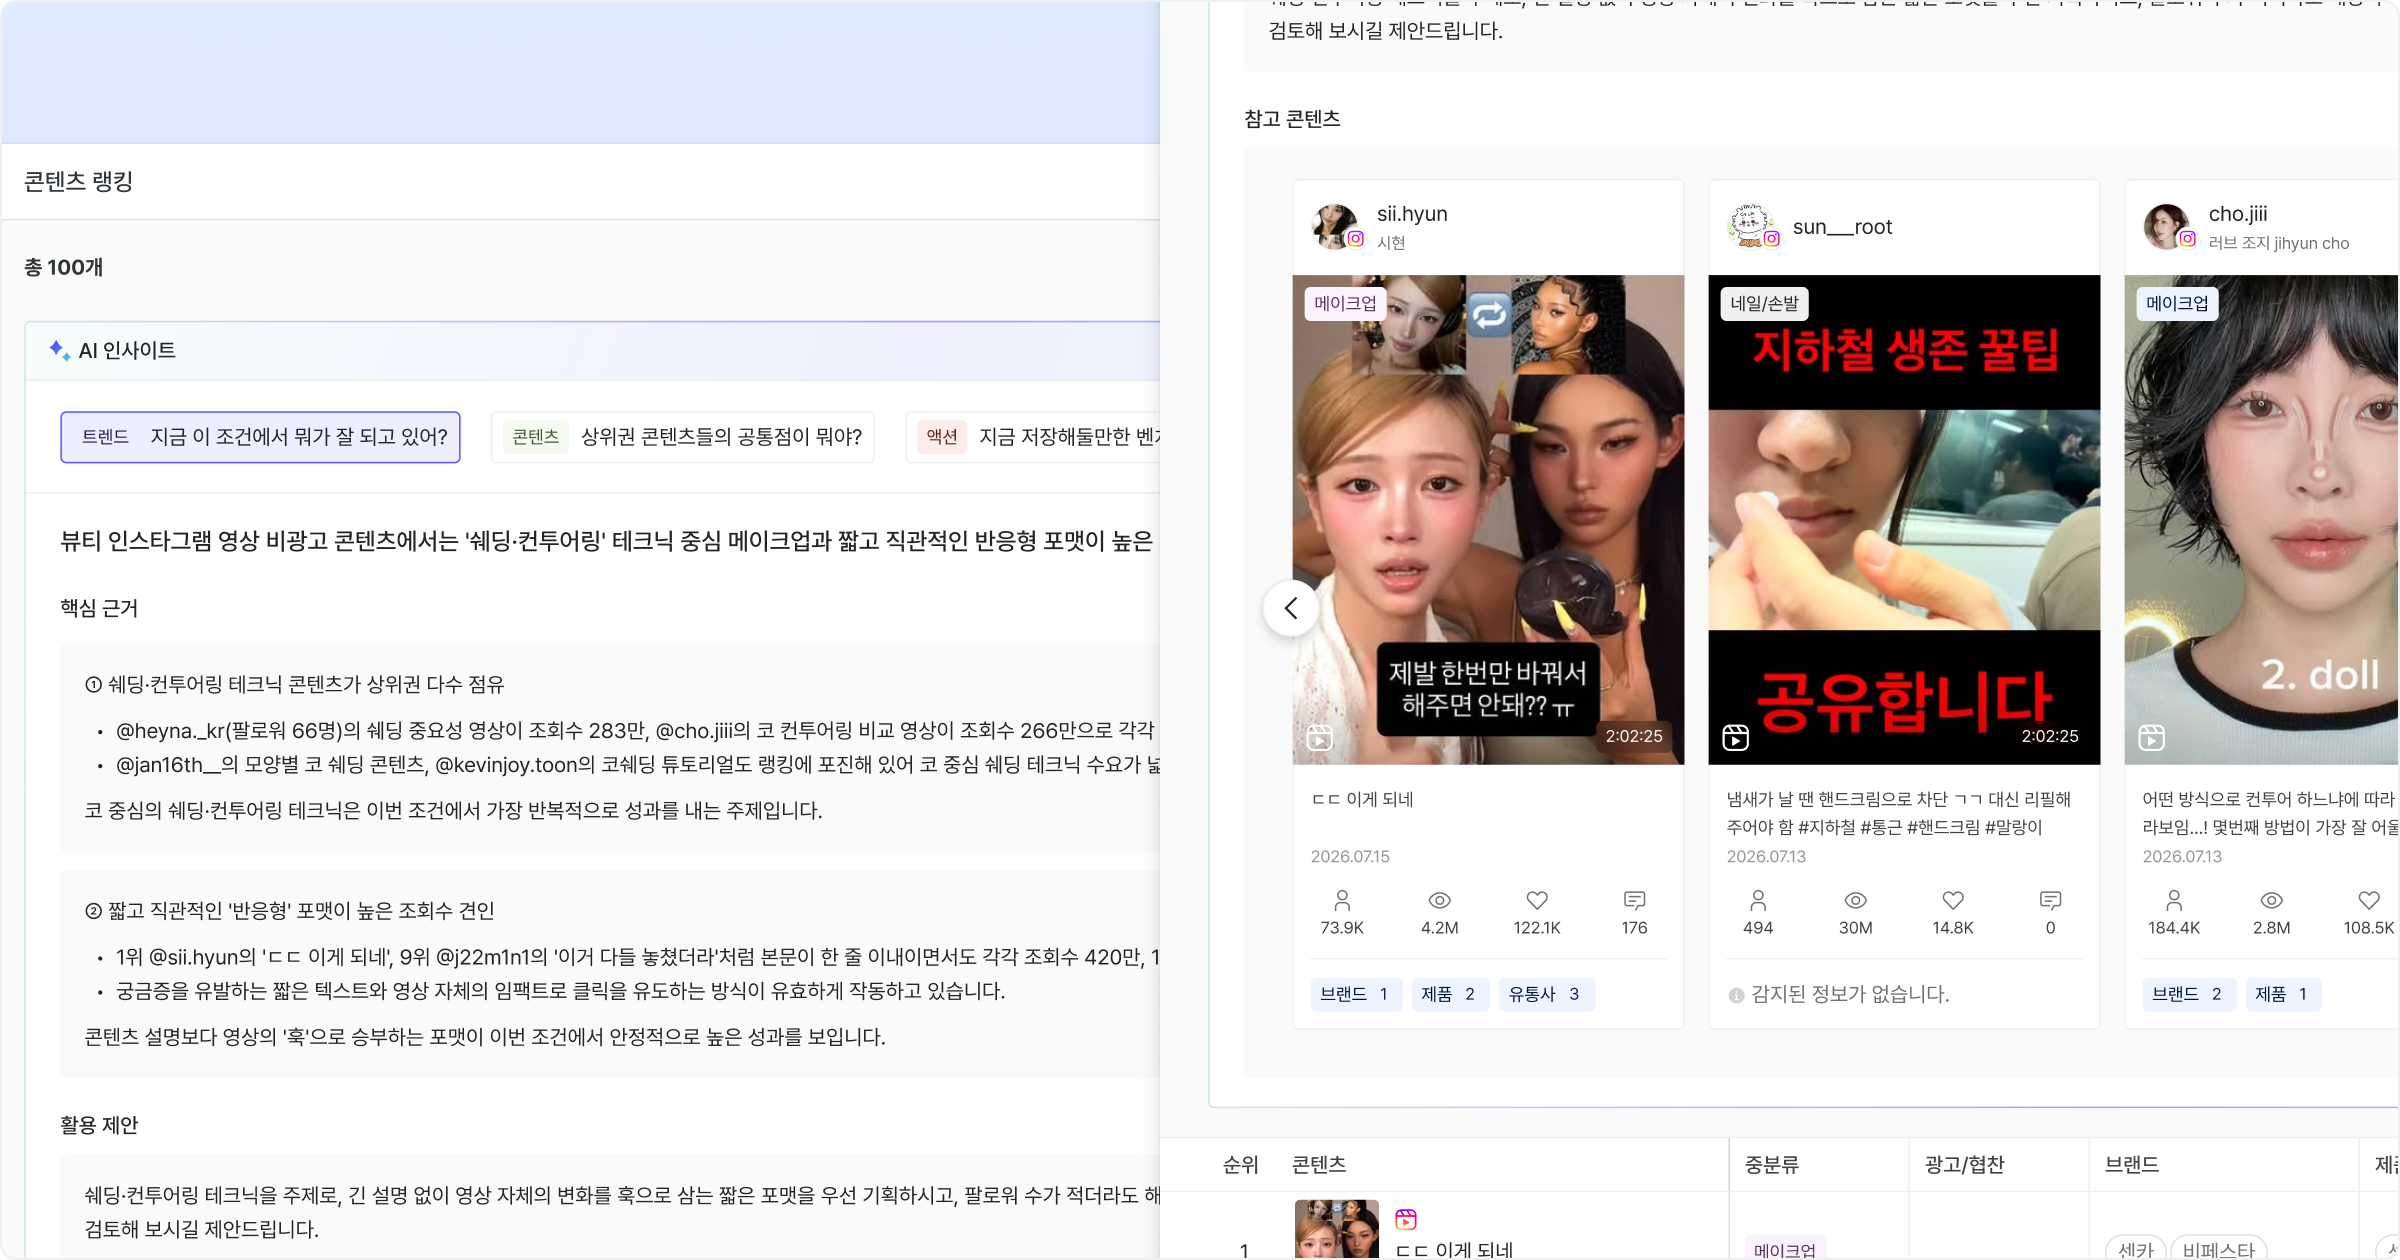Click the 참고 콘텐츠 section heading
Screen dimensions: 2400x1260
(1292, 119)
